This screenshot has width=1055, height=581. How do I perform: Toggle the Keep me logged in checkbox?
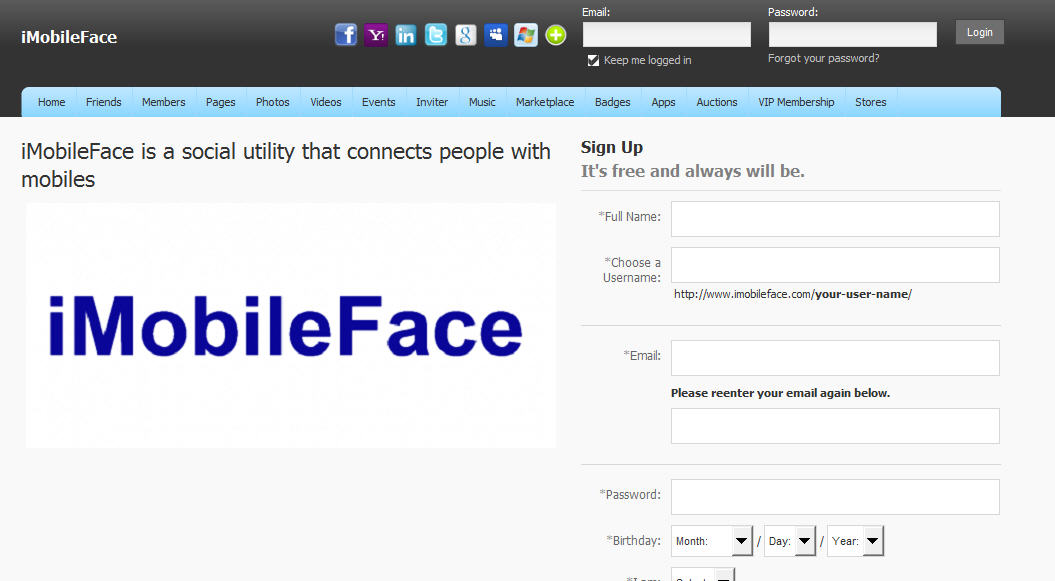coord(593,61)
